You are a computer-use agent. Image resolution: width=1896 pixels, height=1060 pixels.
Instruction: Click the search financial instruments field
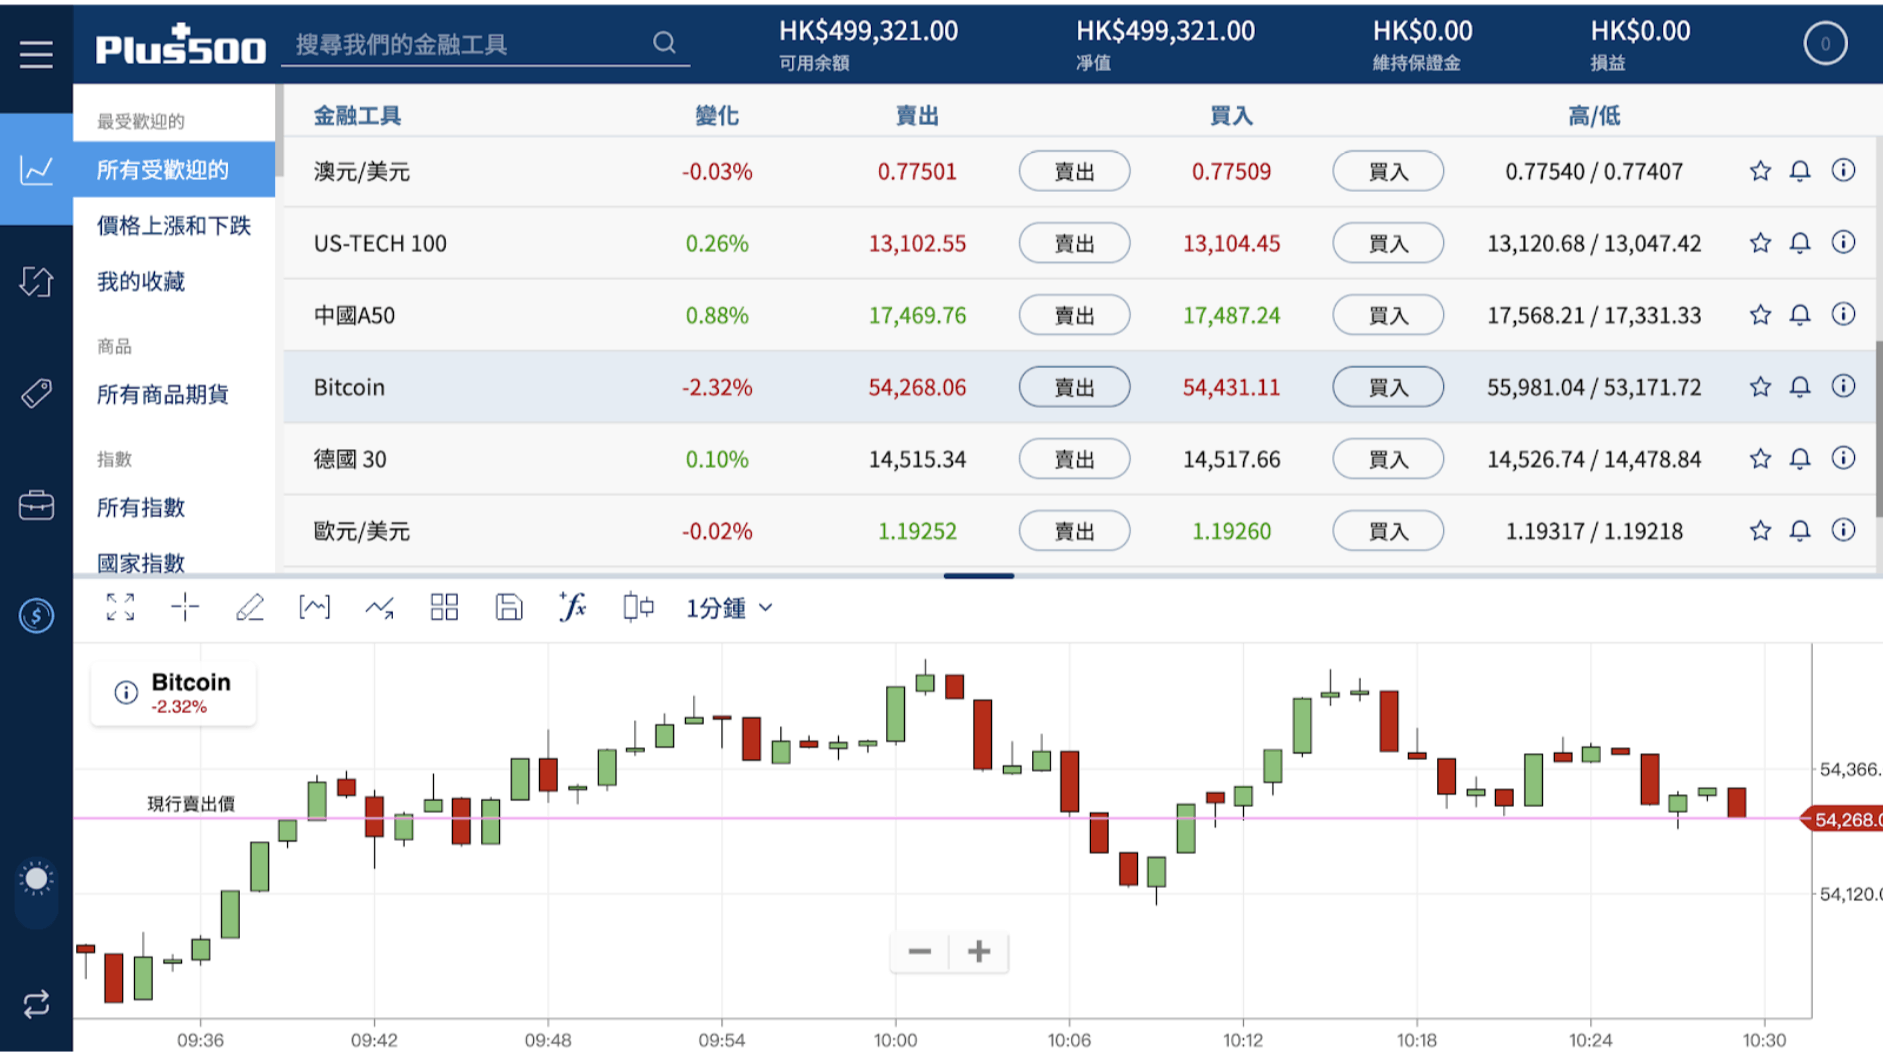tap(470, 44)
